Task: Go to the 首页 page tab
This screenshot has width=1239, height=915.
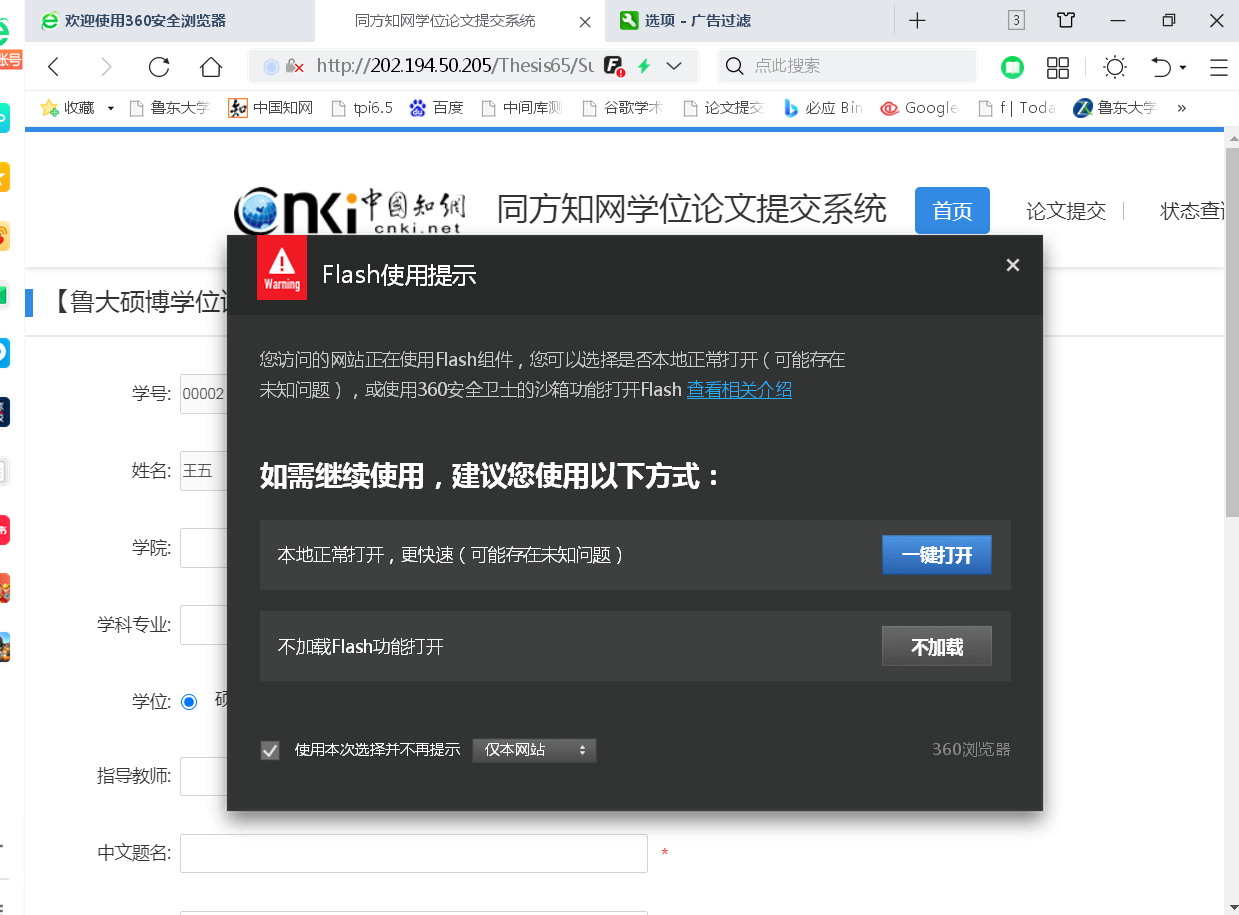Action: 952,211
